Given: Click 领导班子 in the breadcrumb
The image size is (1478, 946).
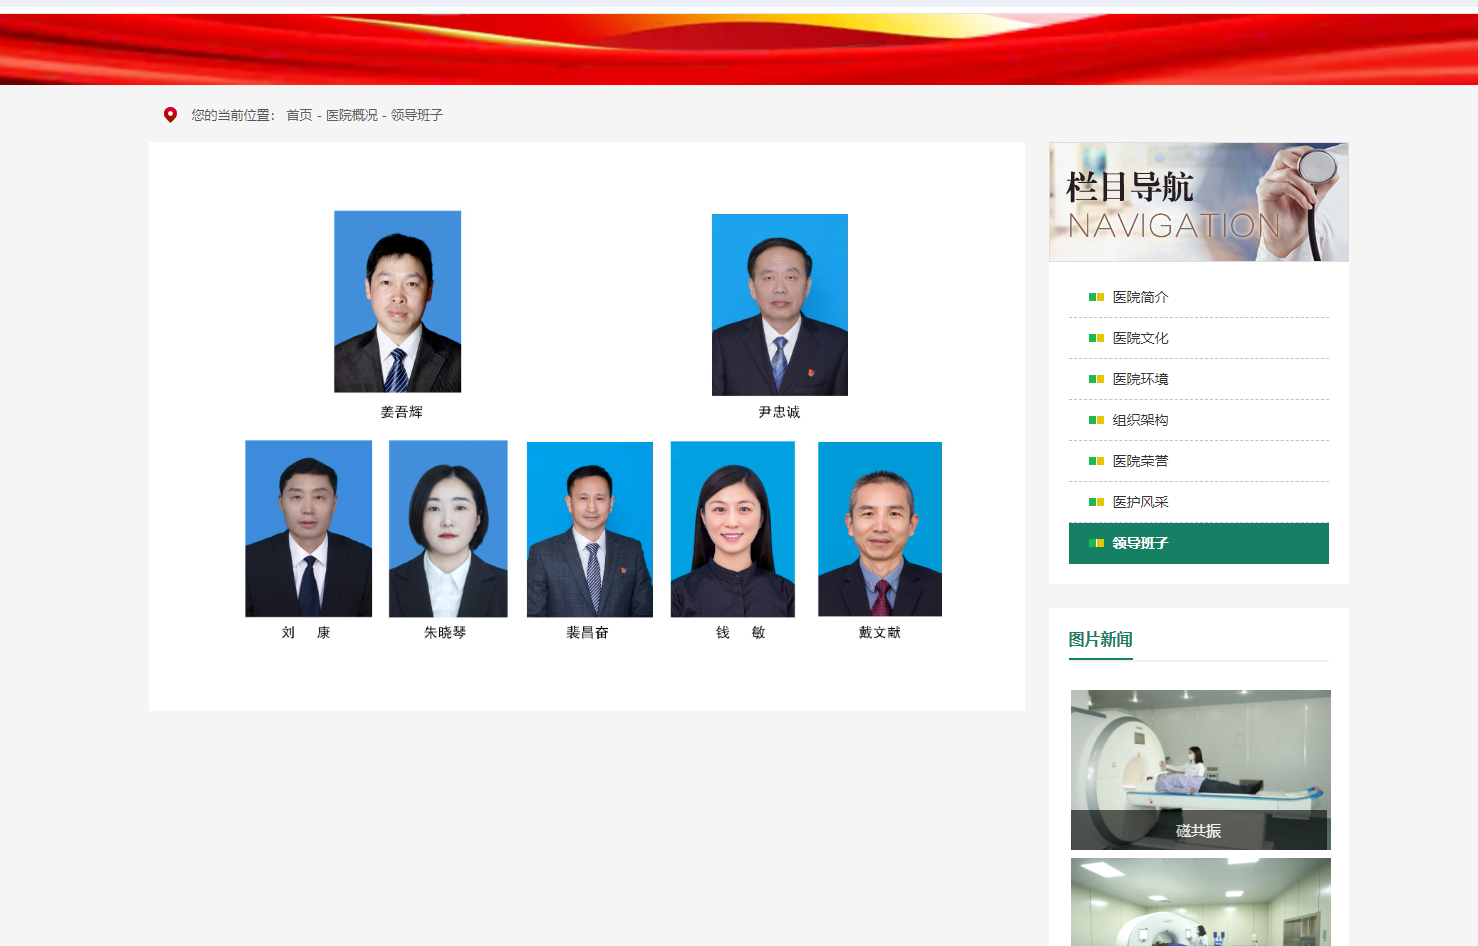Looking at the screenshot, I should 417,115.
